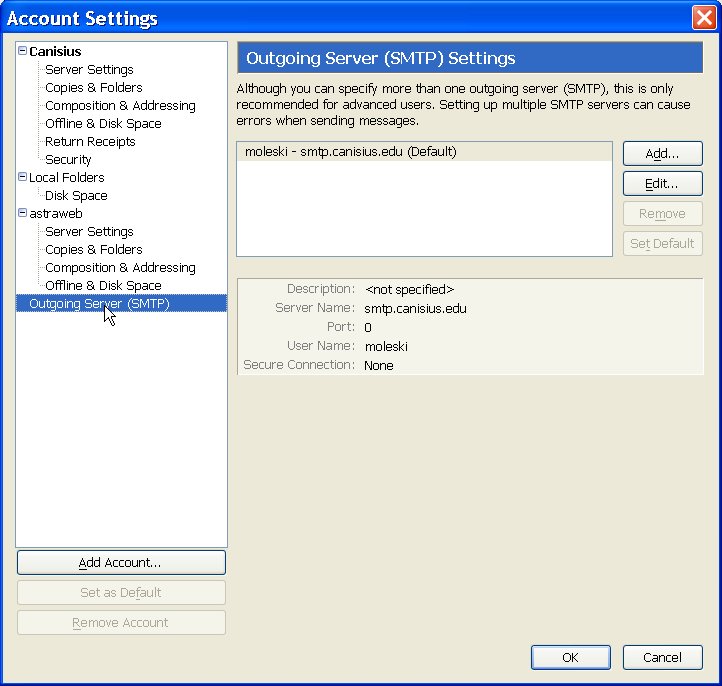Click the Add... SMTP server button
The image size is (722, 686).
[x=663, y=153]
